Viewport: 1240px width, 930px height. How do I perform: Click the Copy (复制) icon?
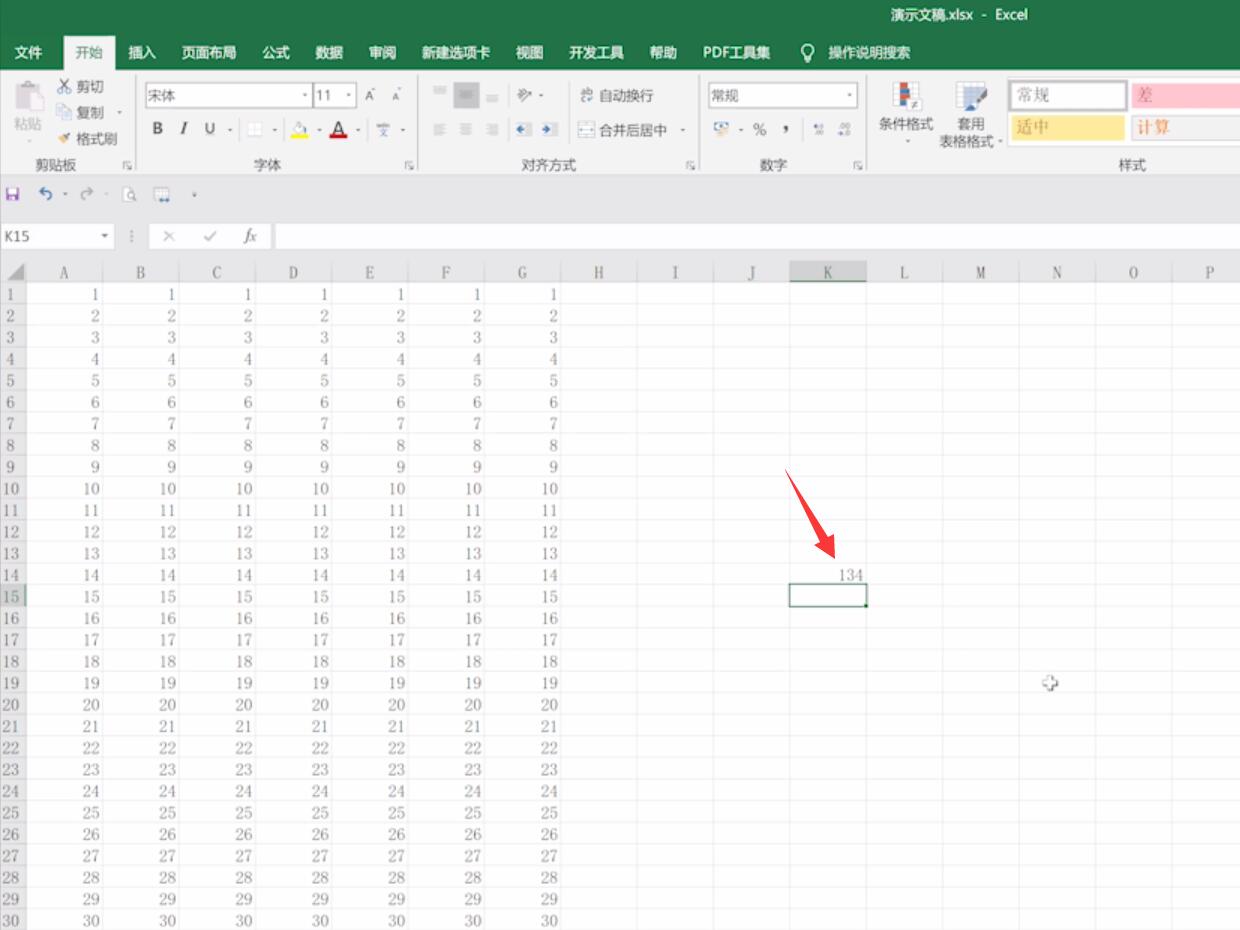coord(65,112)
